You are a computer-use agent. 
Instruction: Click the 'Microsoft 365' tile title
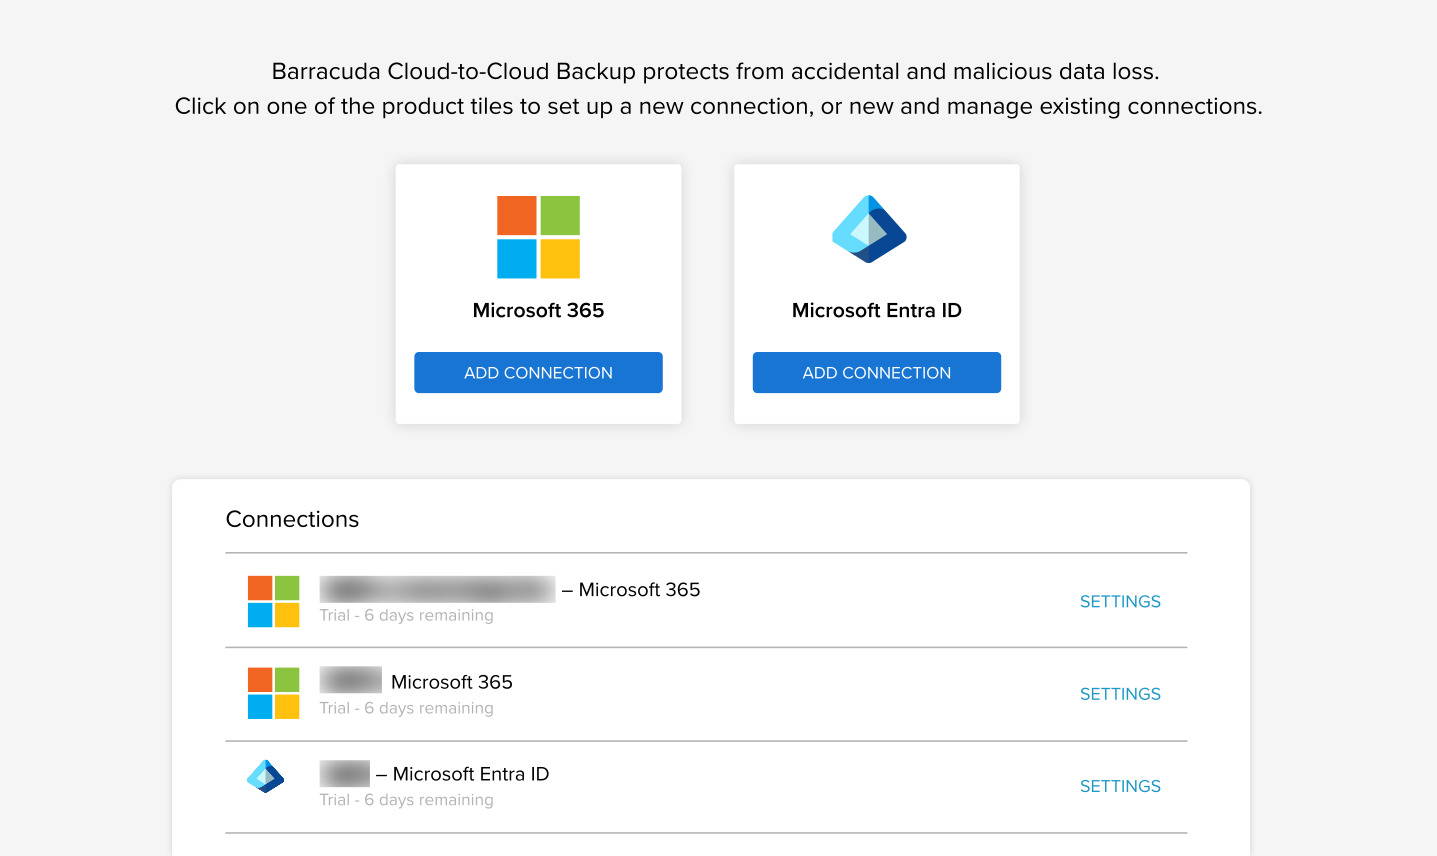(x=538, y=310)
